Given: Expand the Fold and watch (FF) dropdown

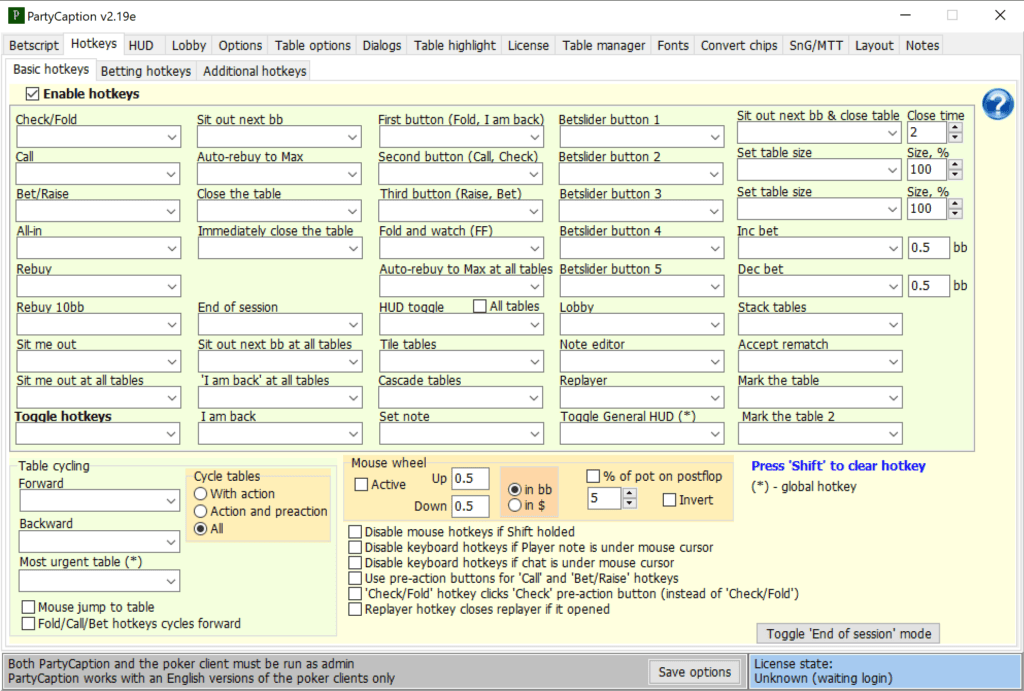Looking at the screenshot, I should [461, 249].
